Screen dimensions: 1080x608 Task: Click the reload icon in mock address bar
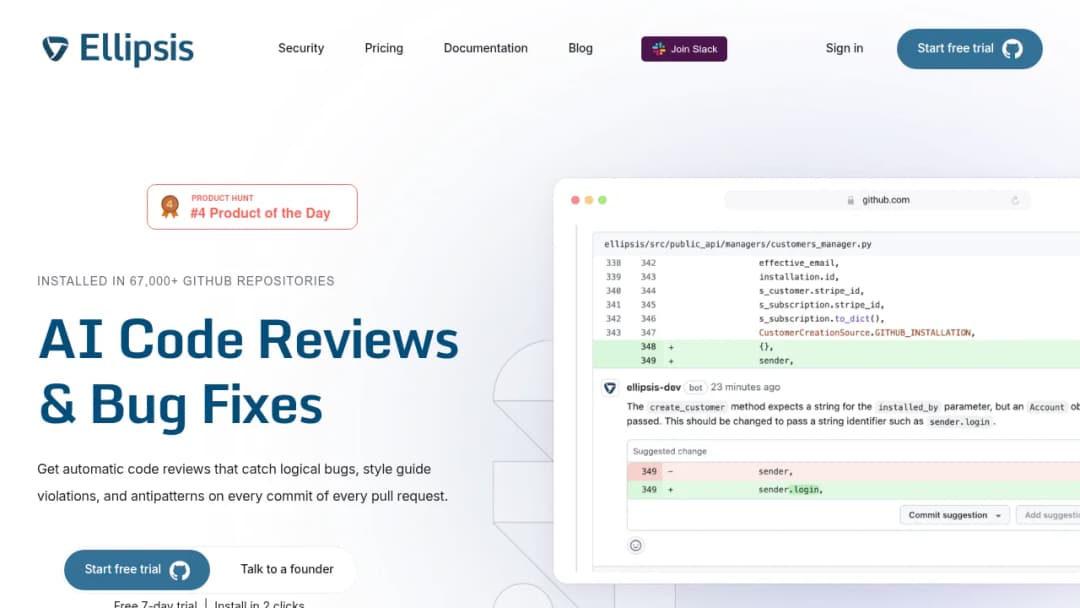click(1015, 200)
